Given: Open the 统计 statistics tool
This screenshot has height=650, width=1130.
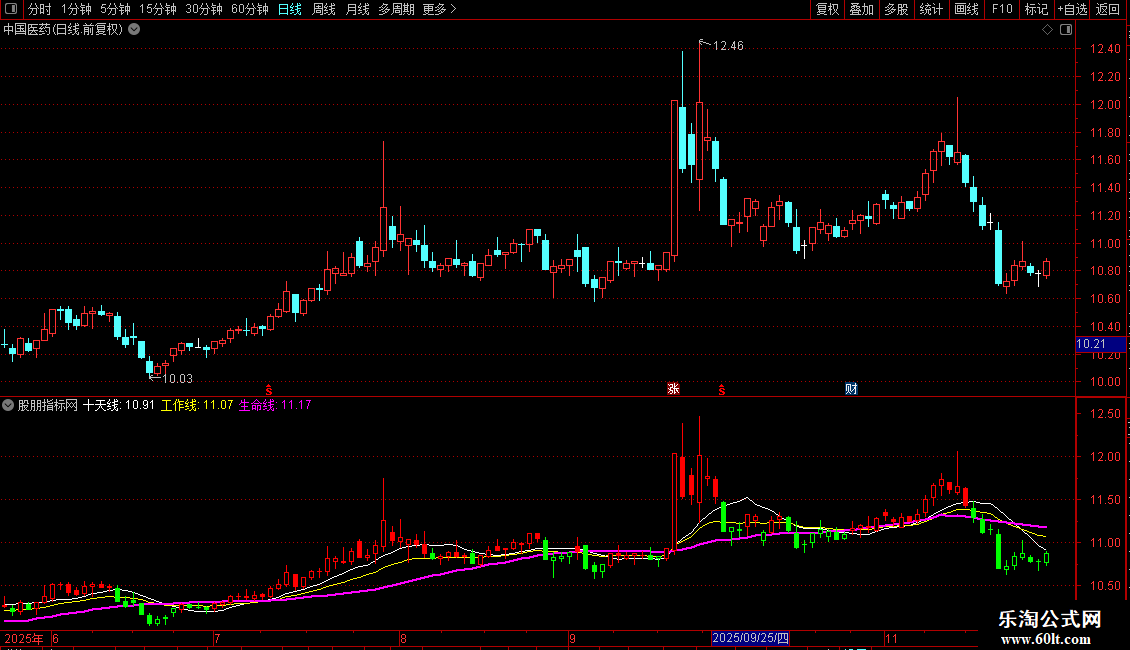Looking at the screenshot, I should 931,9.
